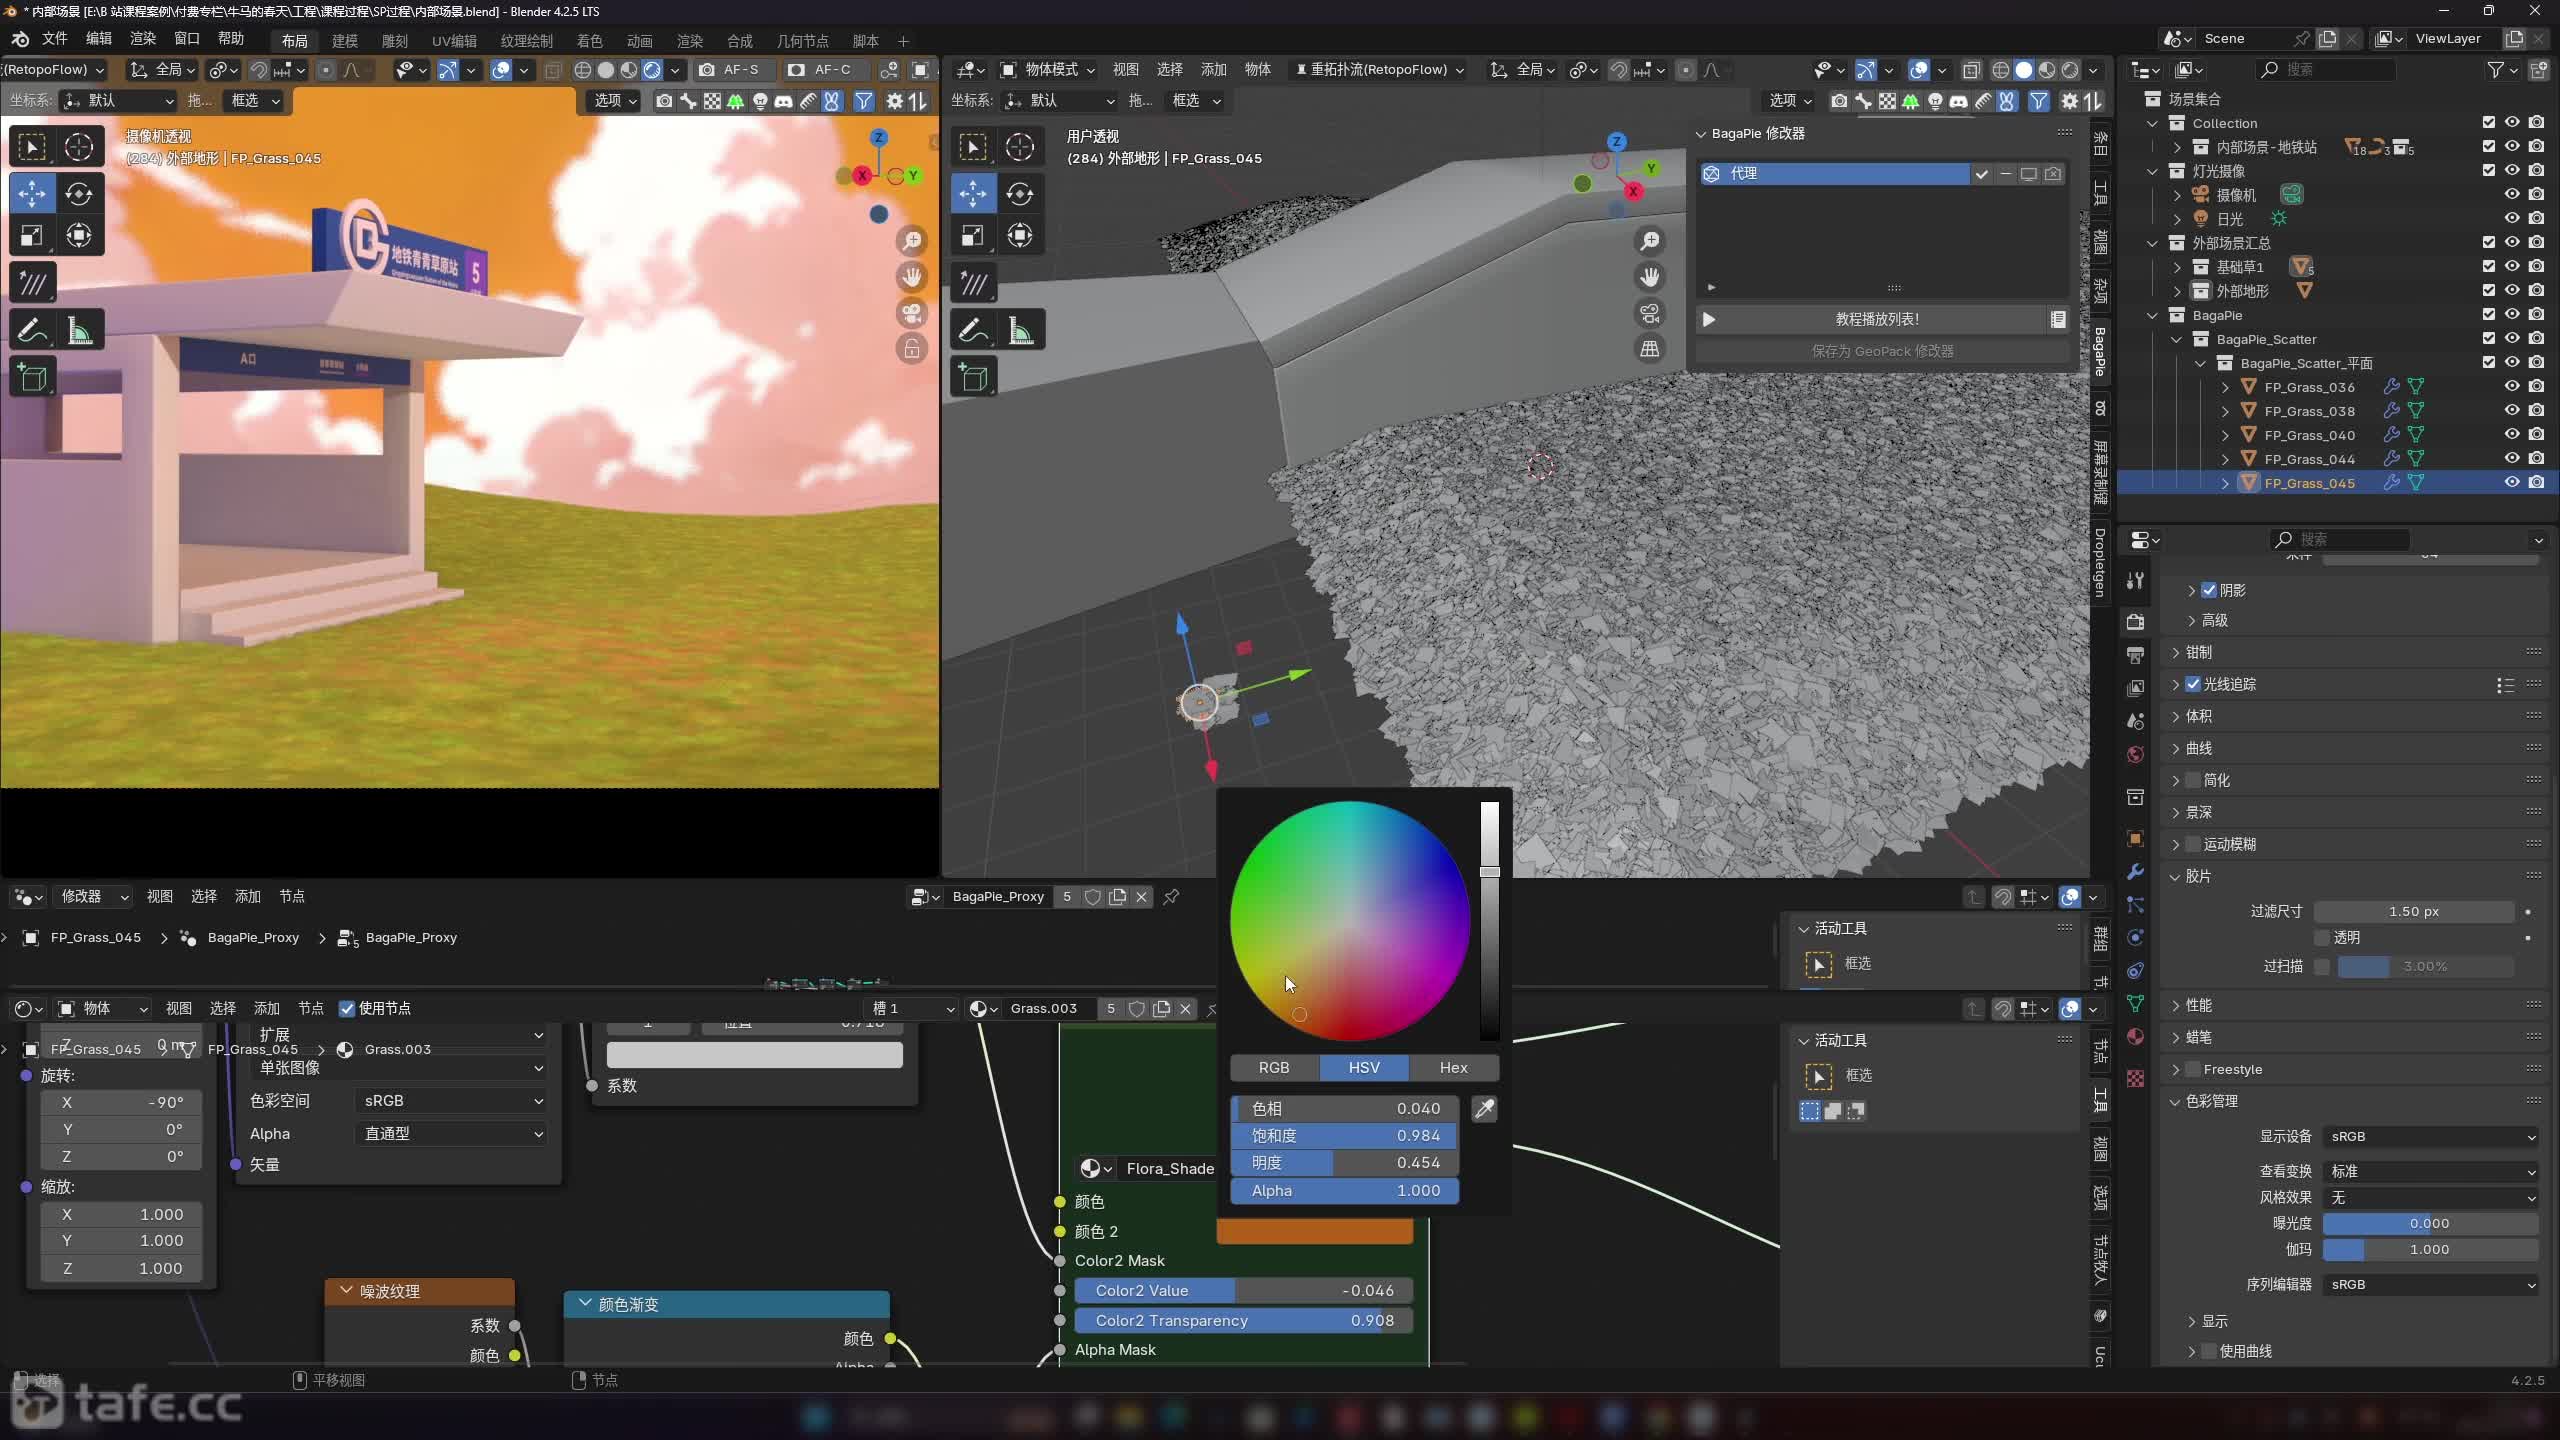Click the eyedropper icon in color picker

[x=1484, y=1109]
